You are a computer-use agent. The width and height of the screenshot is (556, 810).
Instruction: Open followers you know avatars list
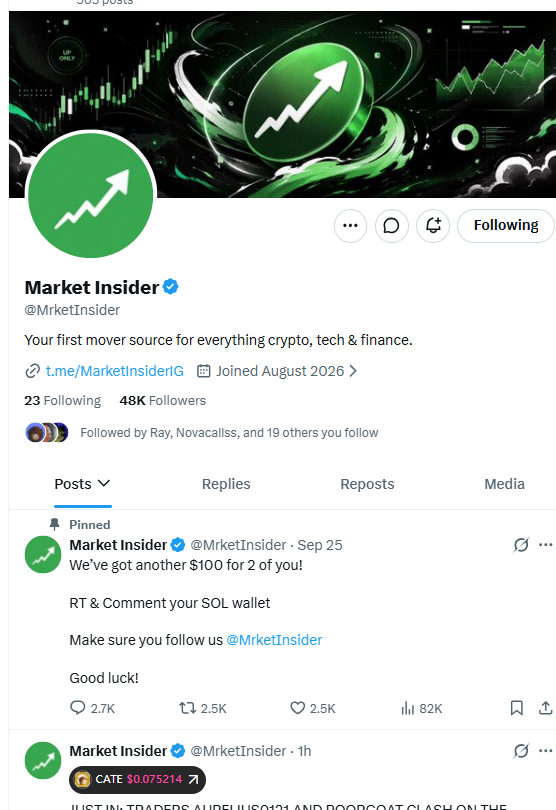pos(47,432)
